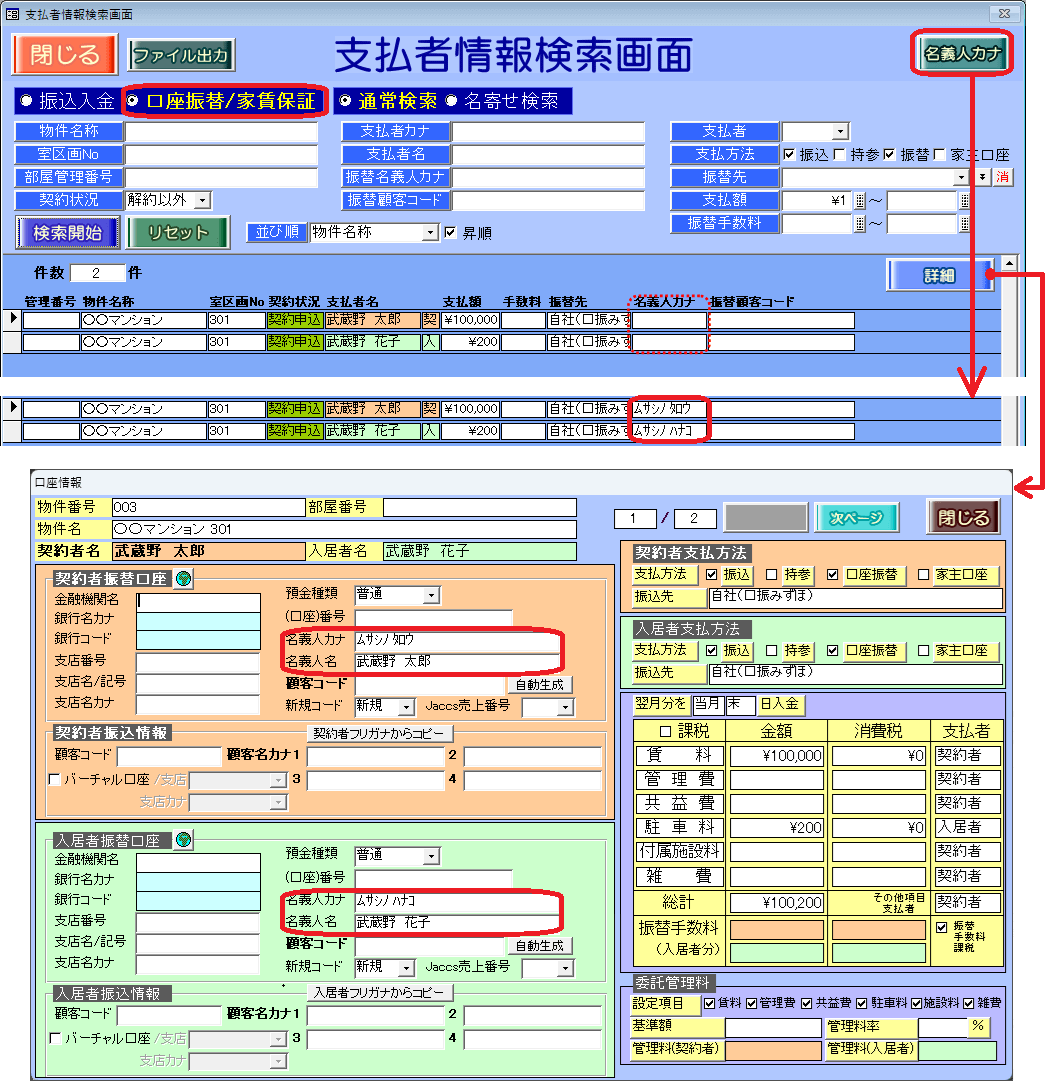Click the globe icon beside 入居者振替口座

coord(183,840)
